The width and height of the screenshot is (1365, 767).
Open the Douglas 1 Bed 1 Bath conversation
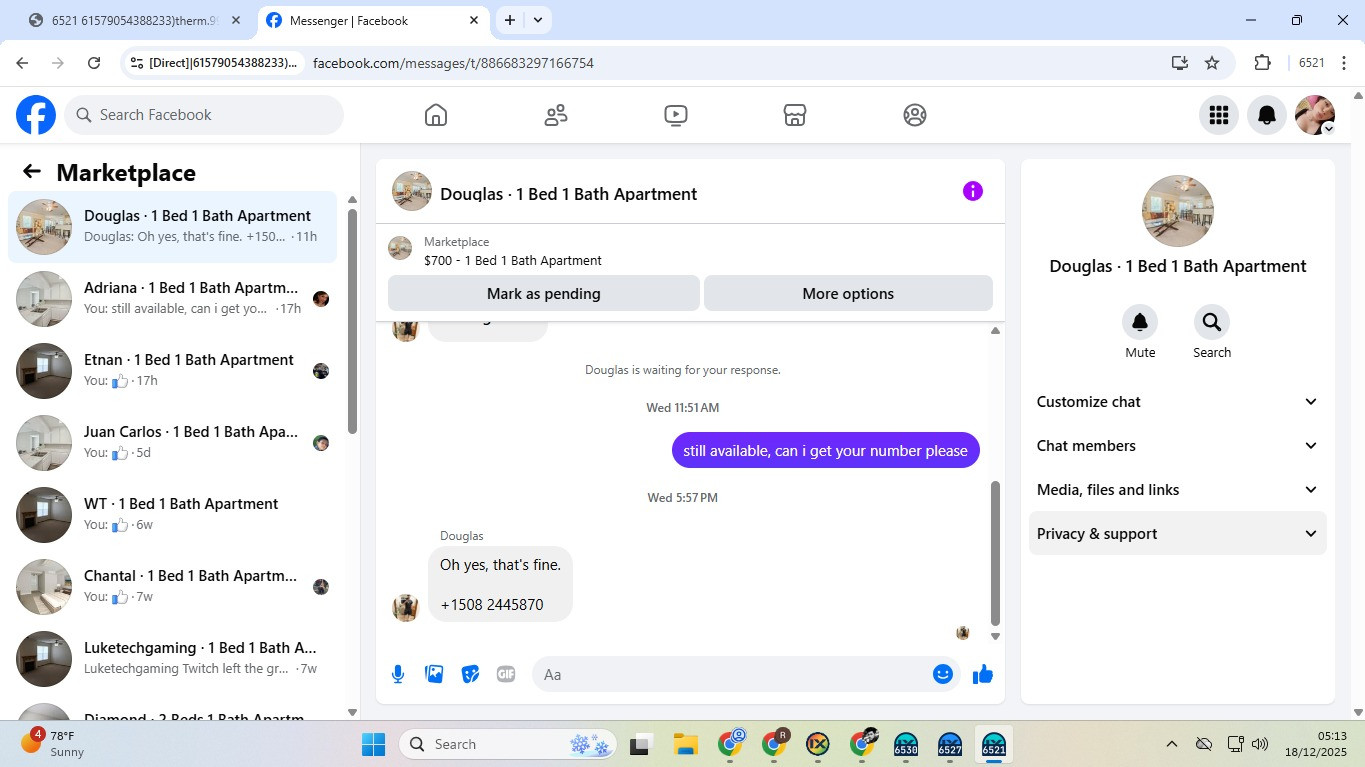[x=173, y=227]
